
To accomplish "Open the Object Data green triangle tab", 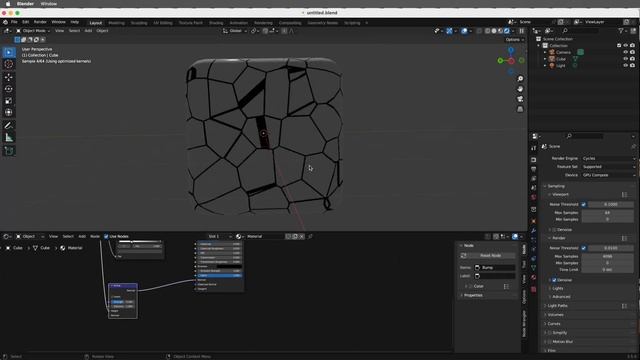I will [x=533, y=268].
